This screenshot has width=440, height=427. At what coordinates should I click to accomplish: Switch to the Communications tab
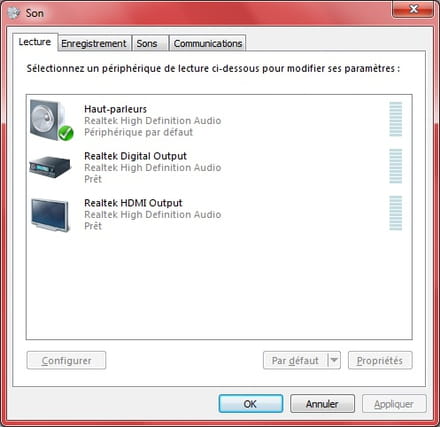point(208,43)
